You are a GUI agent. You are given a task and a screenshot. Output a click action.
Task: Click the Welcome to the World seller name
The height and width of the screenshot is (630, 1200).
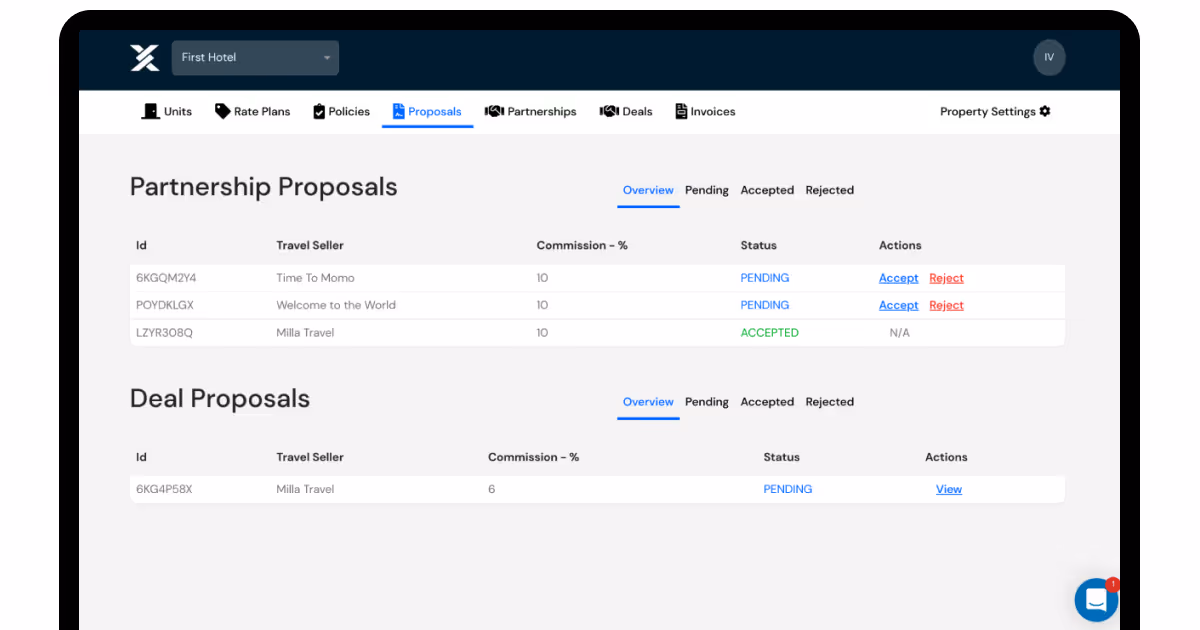pyautogui.click(x=336, y=305)
